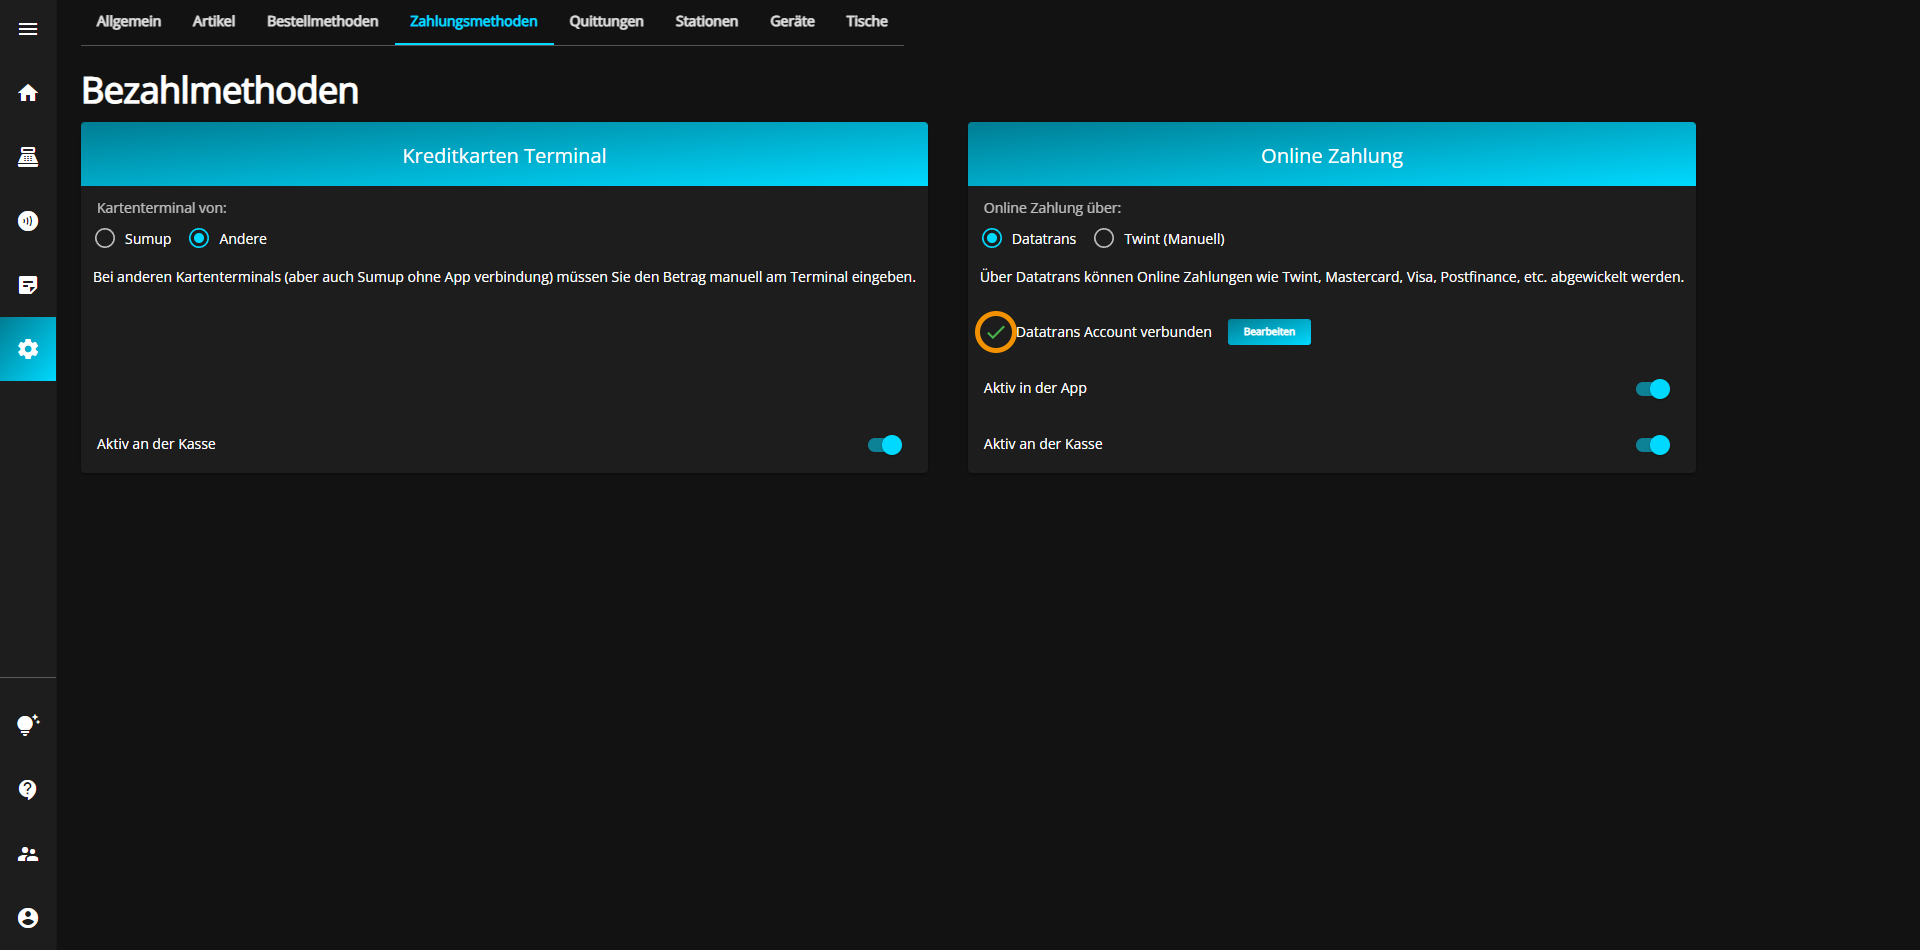Click the Bearbeiten button for Datatrans account

click(1269, 332)
